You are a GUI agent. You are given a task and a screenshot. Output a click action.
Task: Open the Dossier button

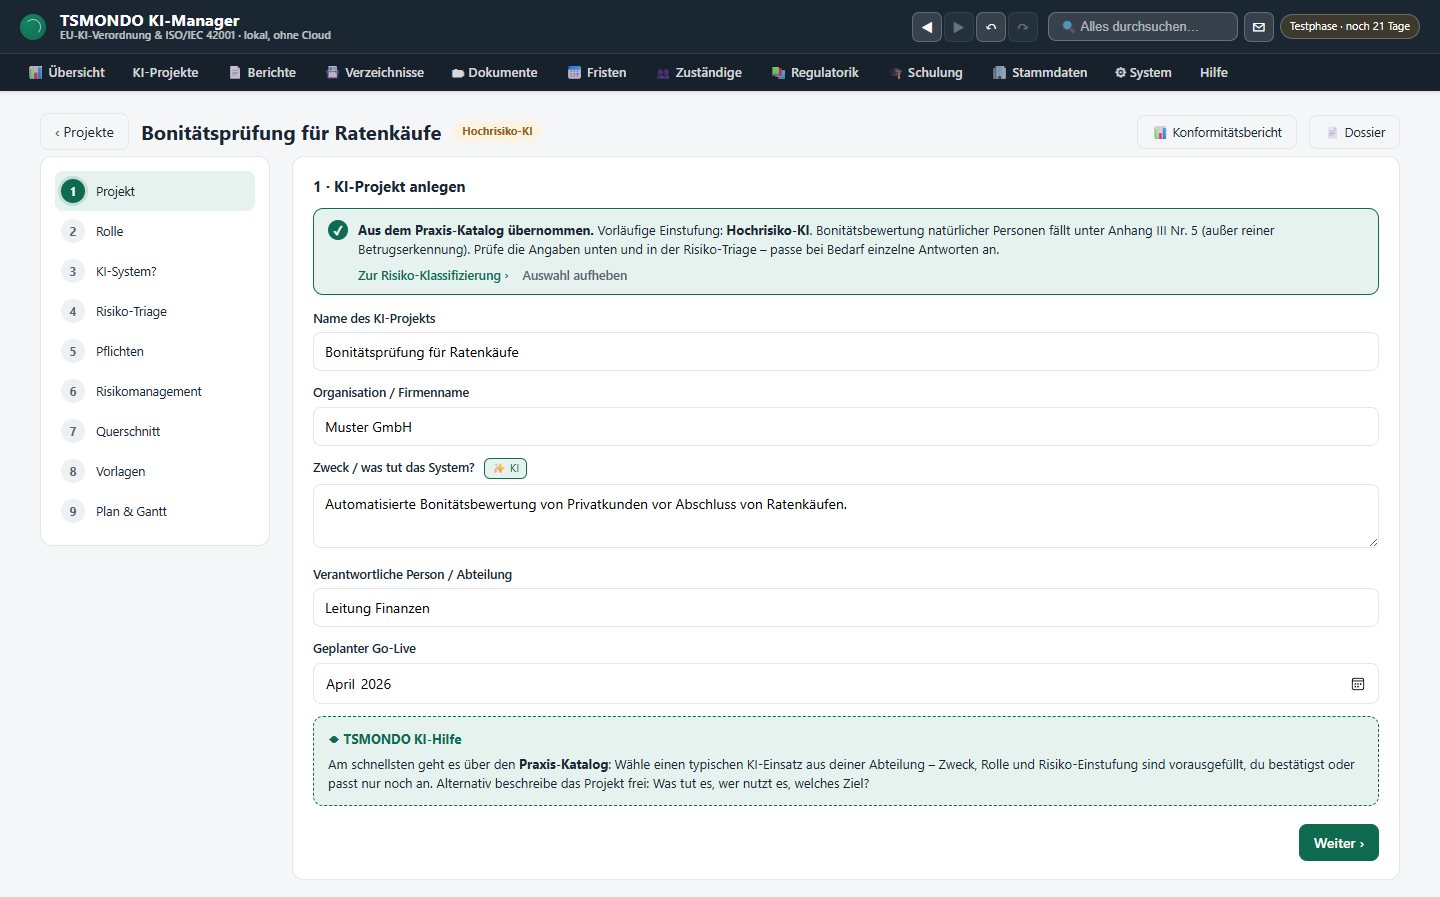1354,132
